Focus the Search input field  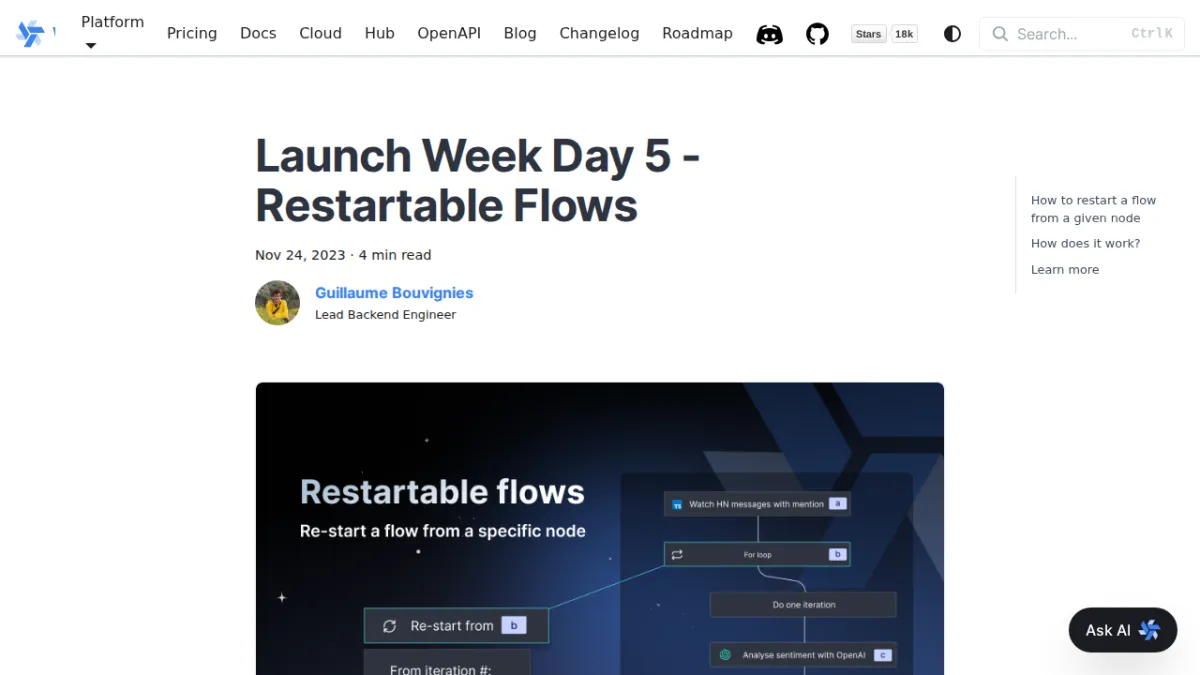pos(1082,34)
